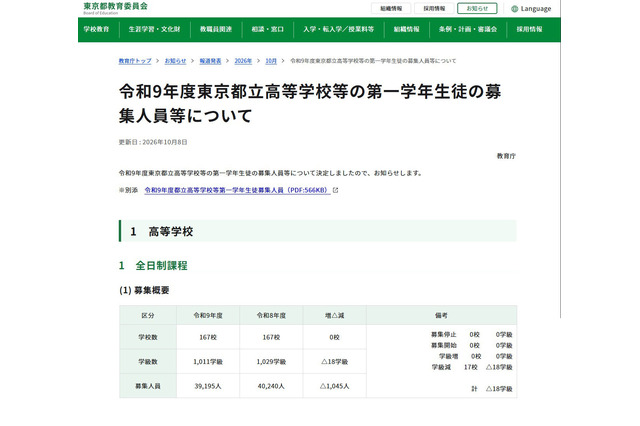This screenshot has width=640, height=426.
Task: Open the 相談・窓口 navigation menu
Action: [x=268, y=29]
